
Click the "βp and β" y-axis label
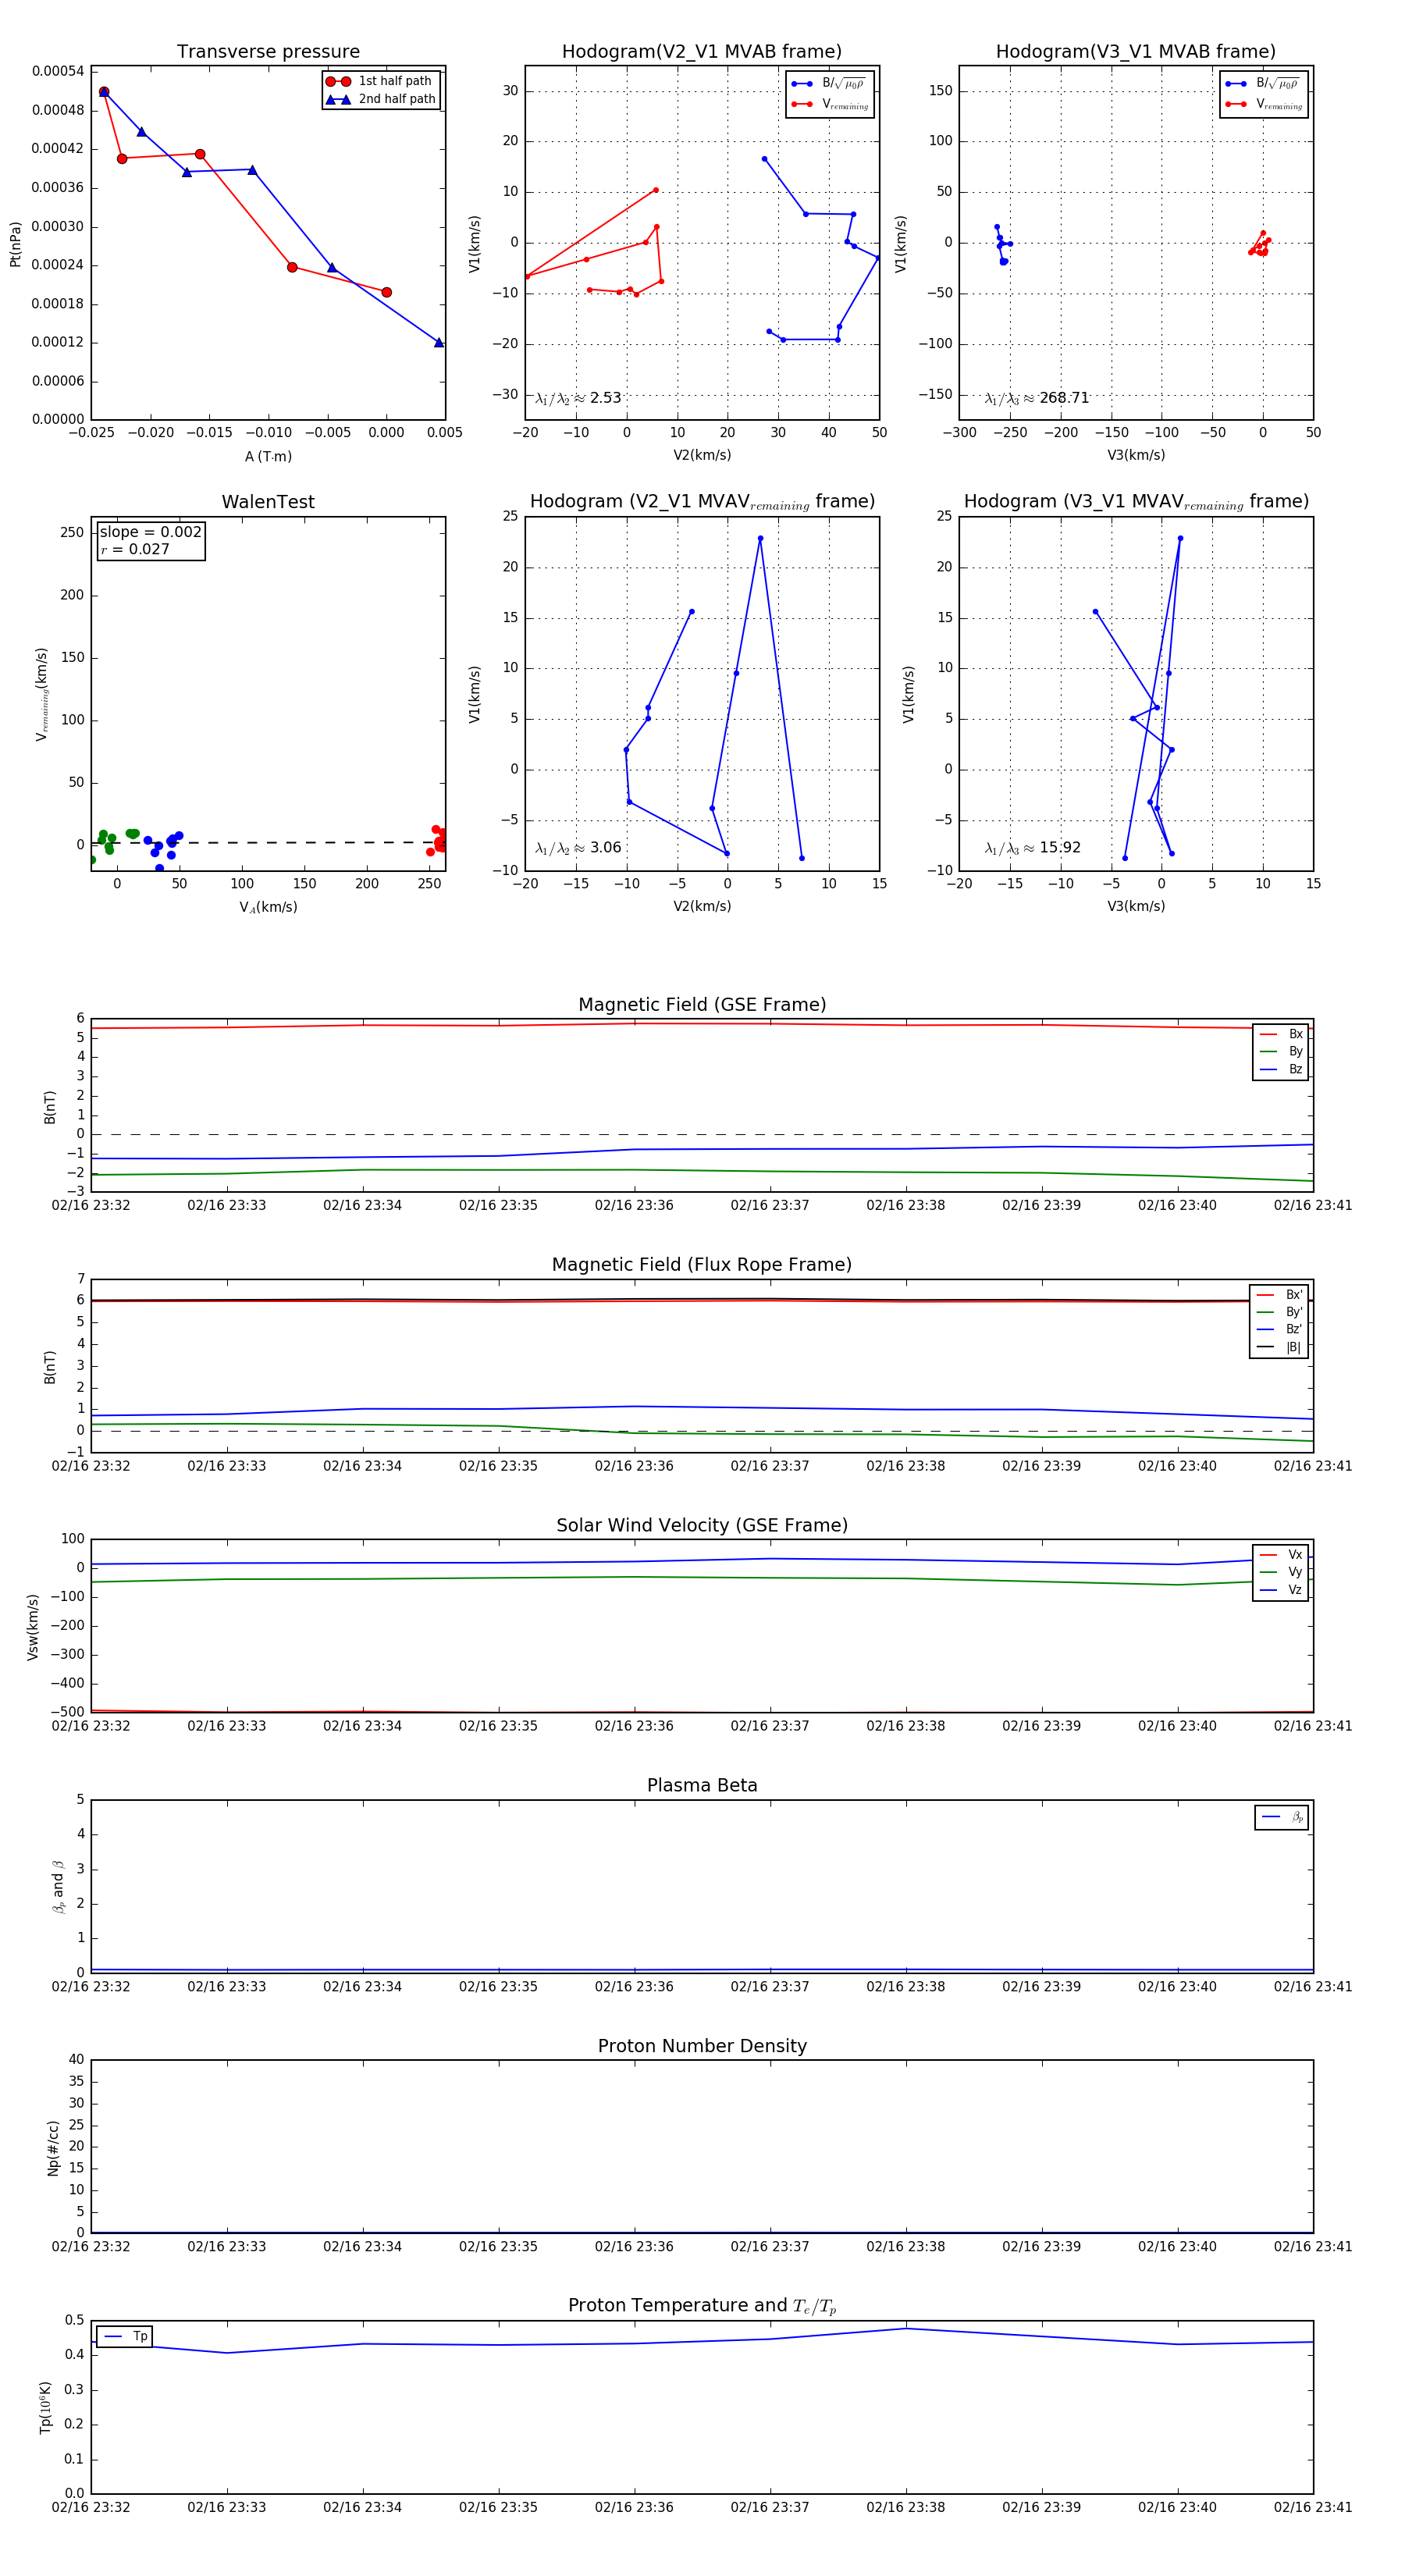58,1887
